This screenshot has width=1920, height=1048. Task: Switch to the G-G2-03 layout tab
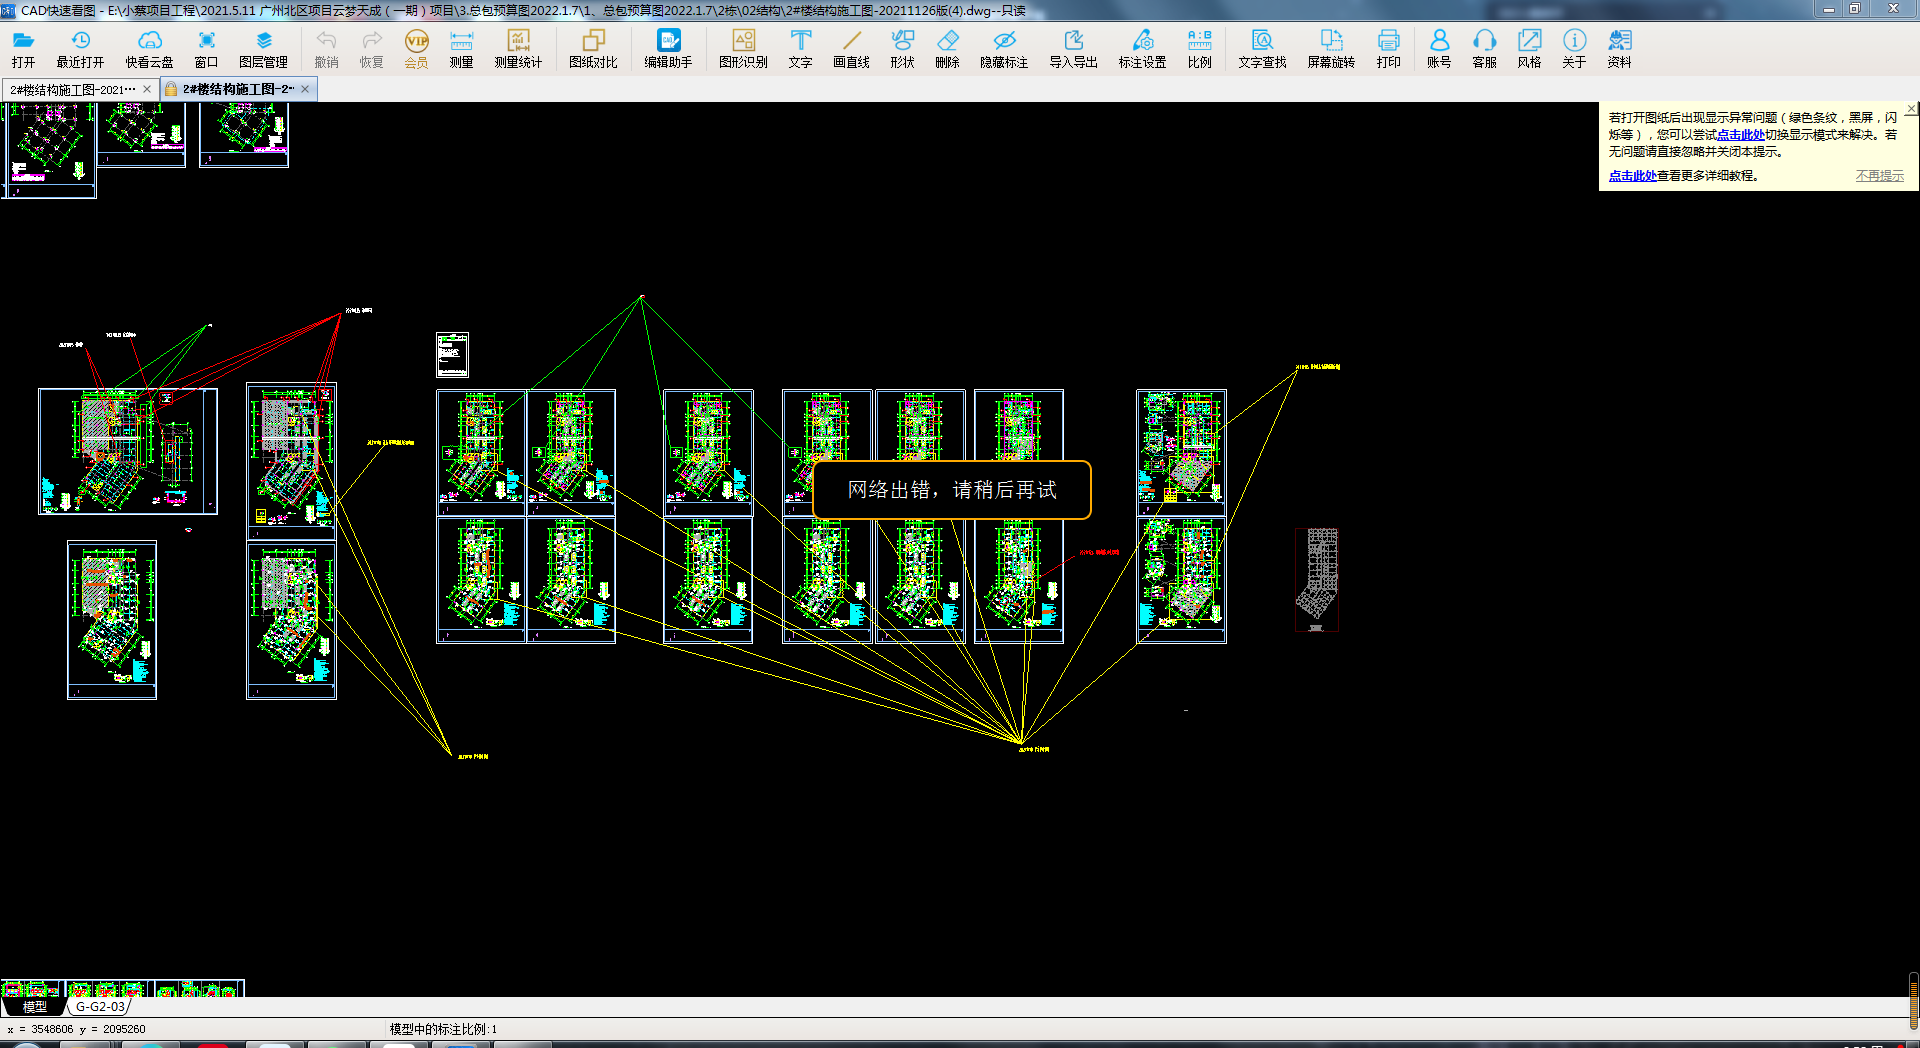(x=100, y=1007)
